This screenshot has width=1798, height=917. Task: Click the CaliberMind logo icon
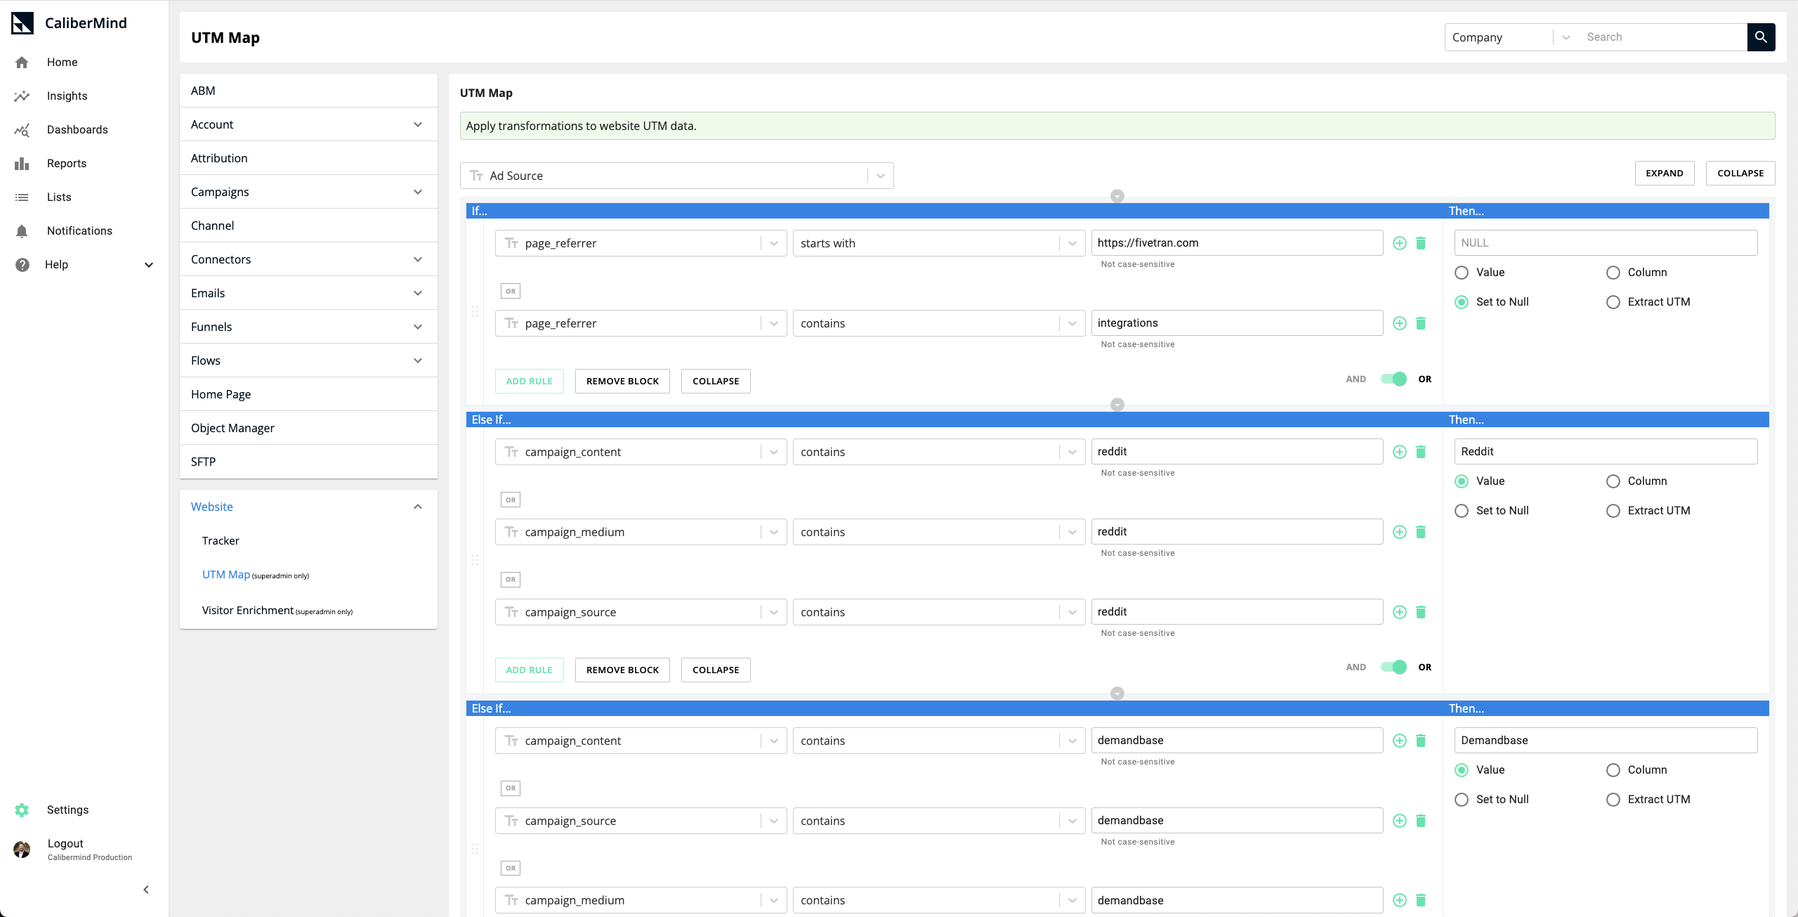coord(22,22)
